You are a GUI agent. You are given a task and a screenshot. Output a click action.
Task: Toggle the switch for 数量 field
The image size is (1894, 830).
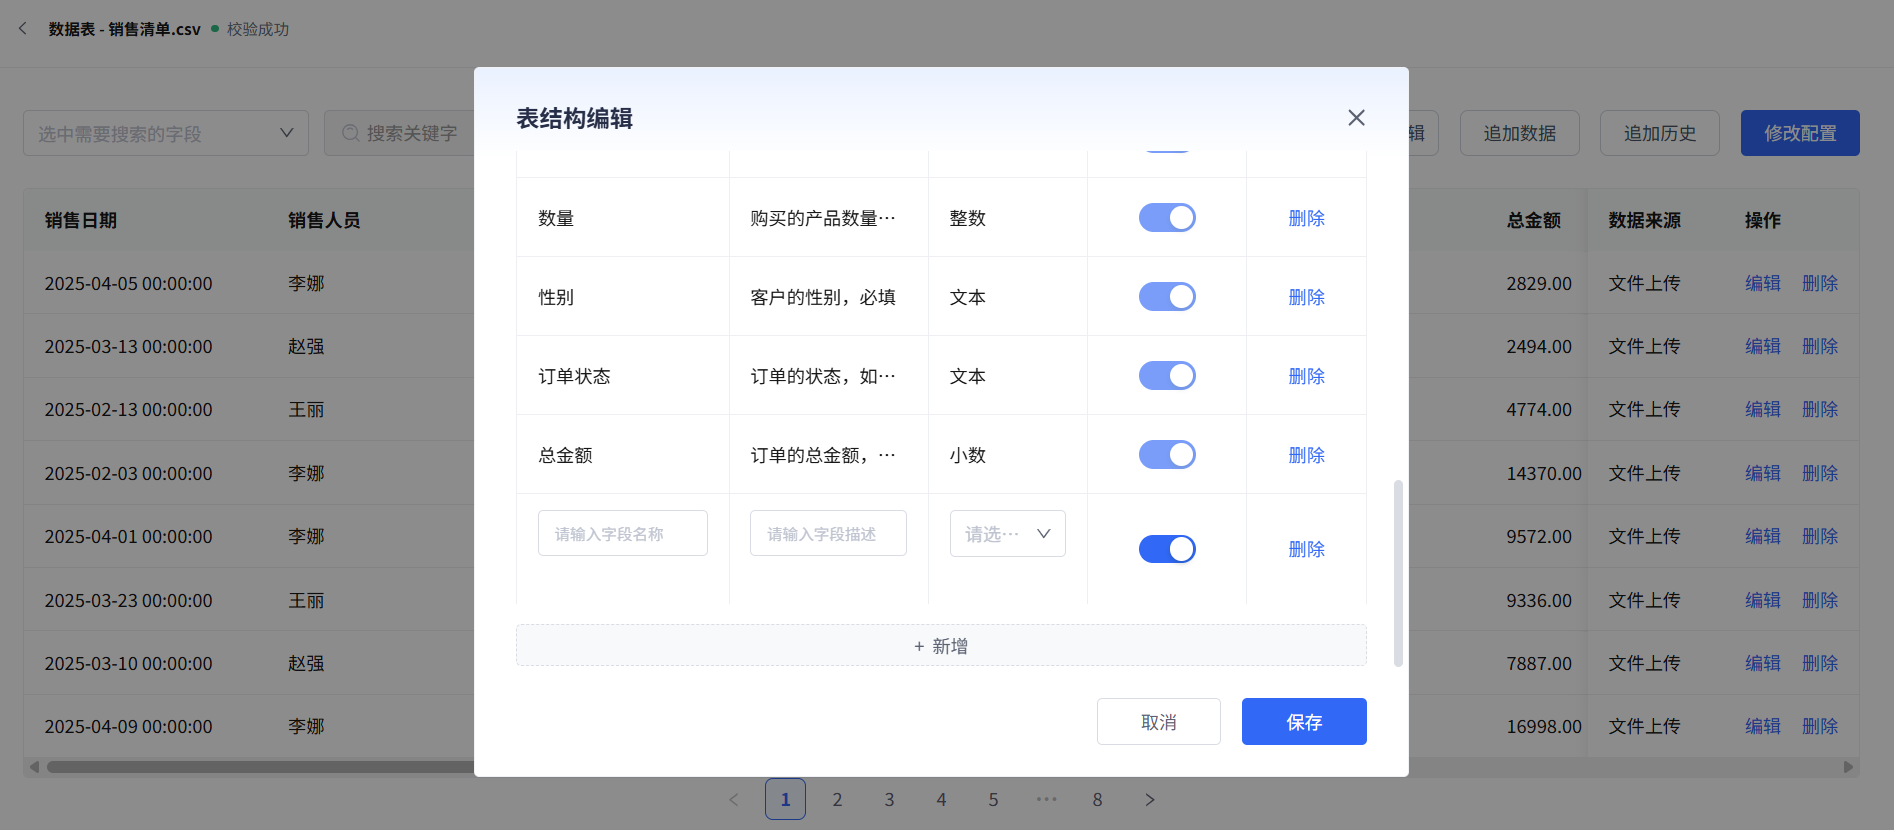[1167, 218]
